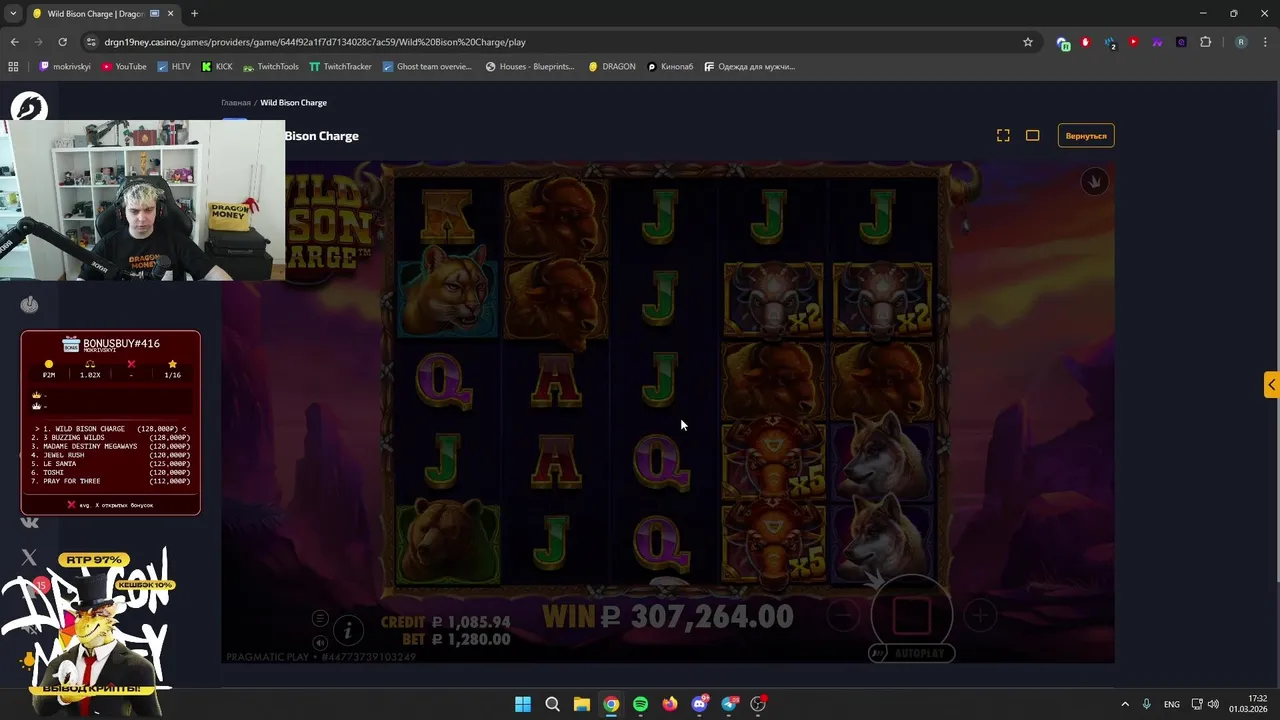This screenshot has width=1280, height=720.
Task: Open clock showing 17:32
Action: (1250, 704)
